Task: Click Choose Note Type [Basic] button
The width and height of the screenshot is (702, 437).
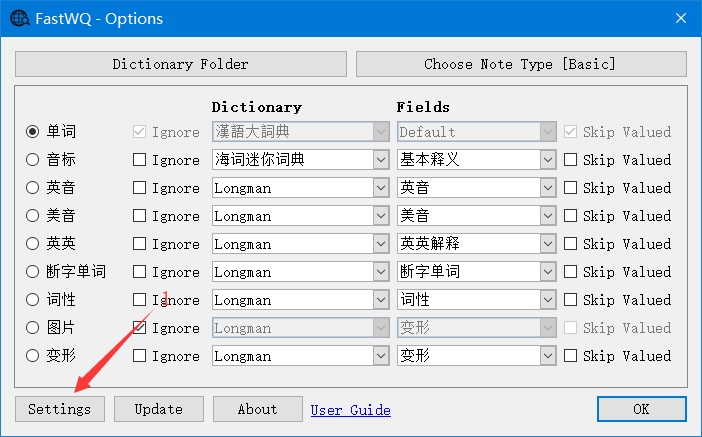Action: pos(520,64)
